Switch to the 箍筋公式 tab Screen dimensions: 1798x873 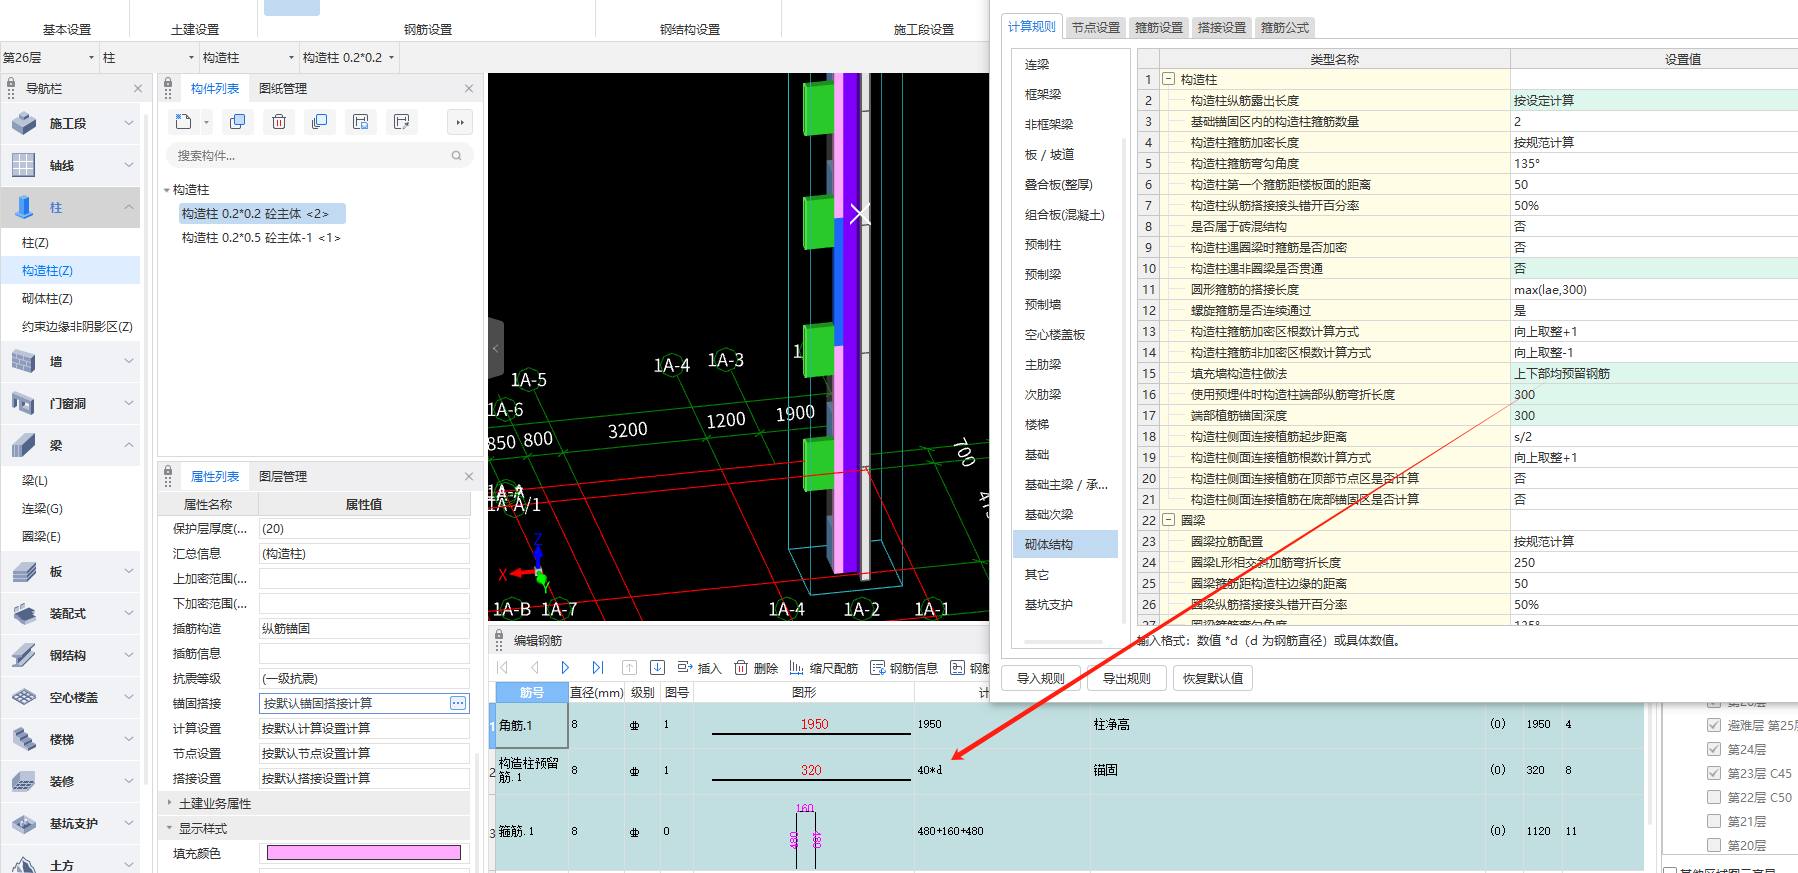point(1284,28)
